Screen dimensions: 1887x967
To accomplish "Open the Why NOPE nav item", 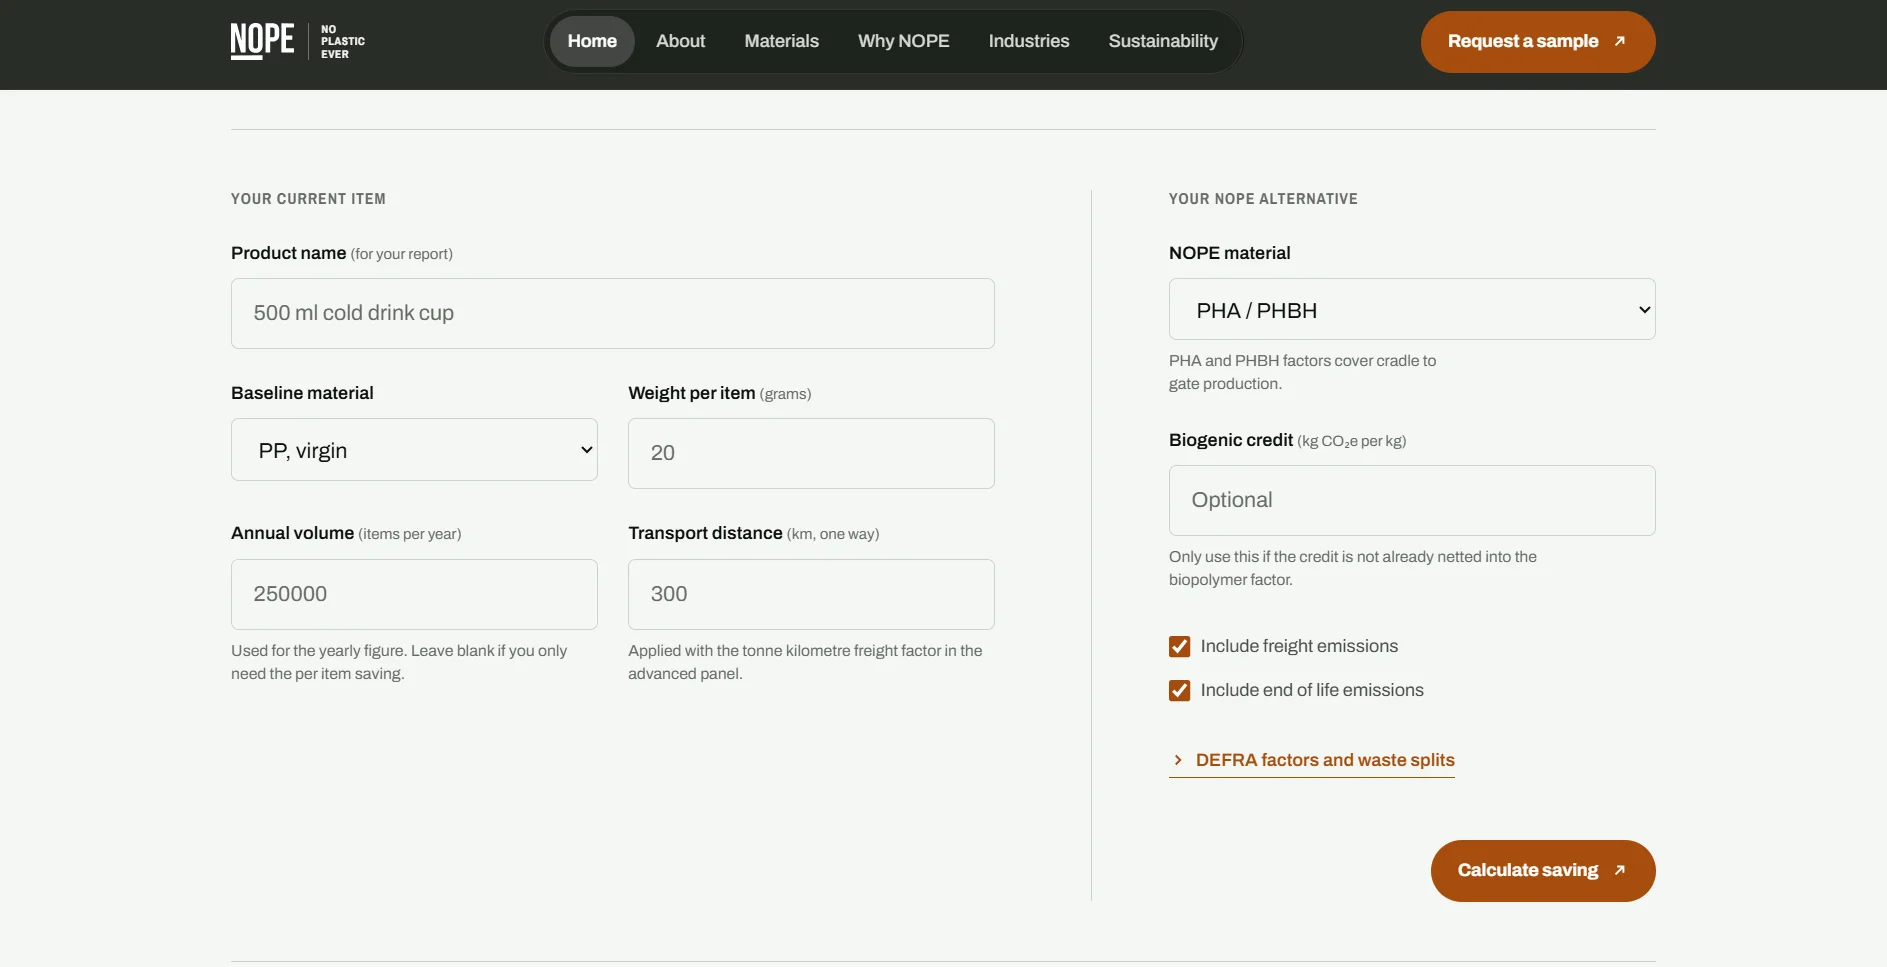I will click(x=904, y=41).
